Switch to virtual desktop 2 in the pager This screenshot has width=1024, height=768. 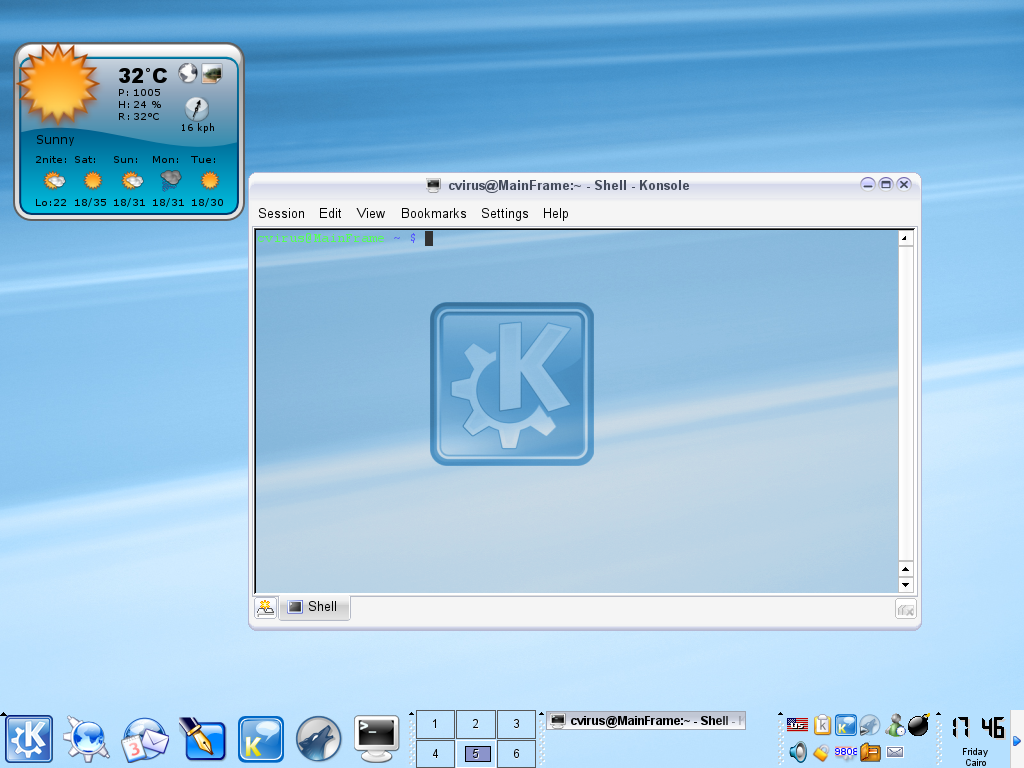point(475,723)
